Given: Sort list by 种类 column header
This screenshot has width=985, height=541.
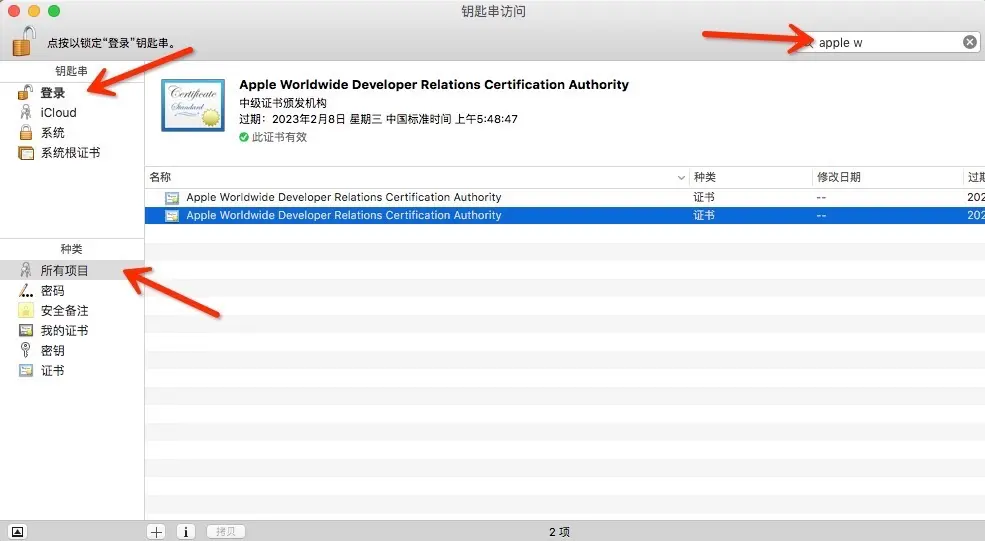Looking at the screenshot, I should 750,177.
